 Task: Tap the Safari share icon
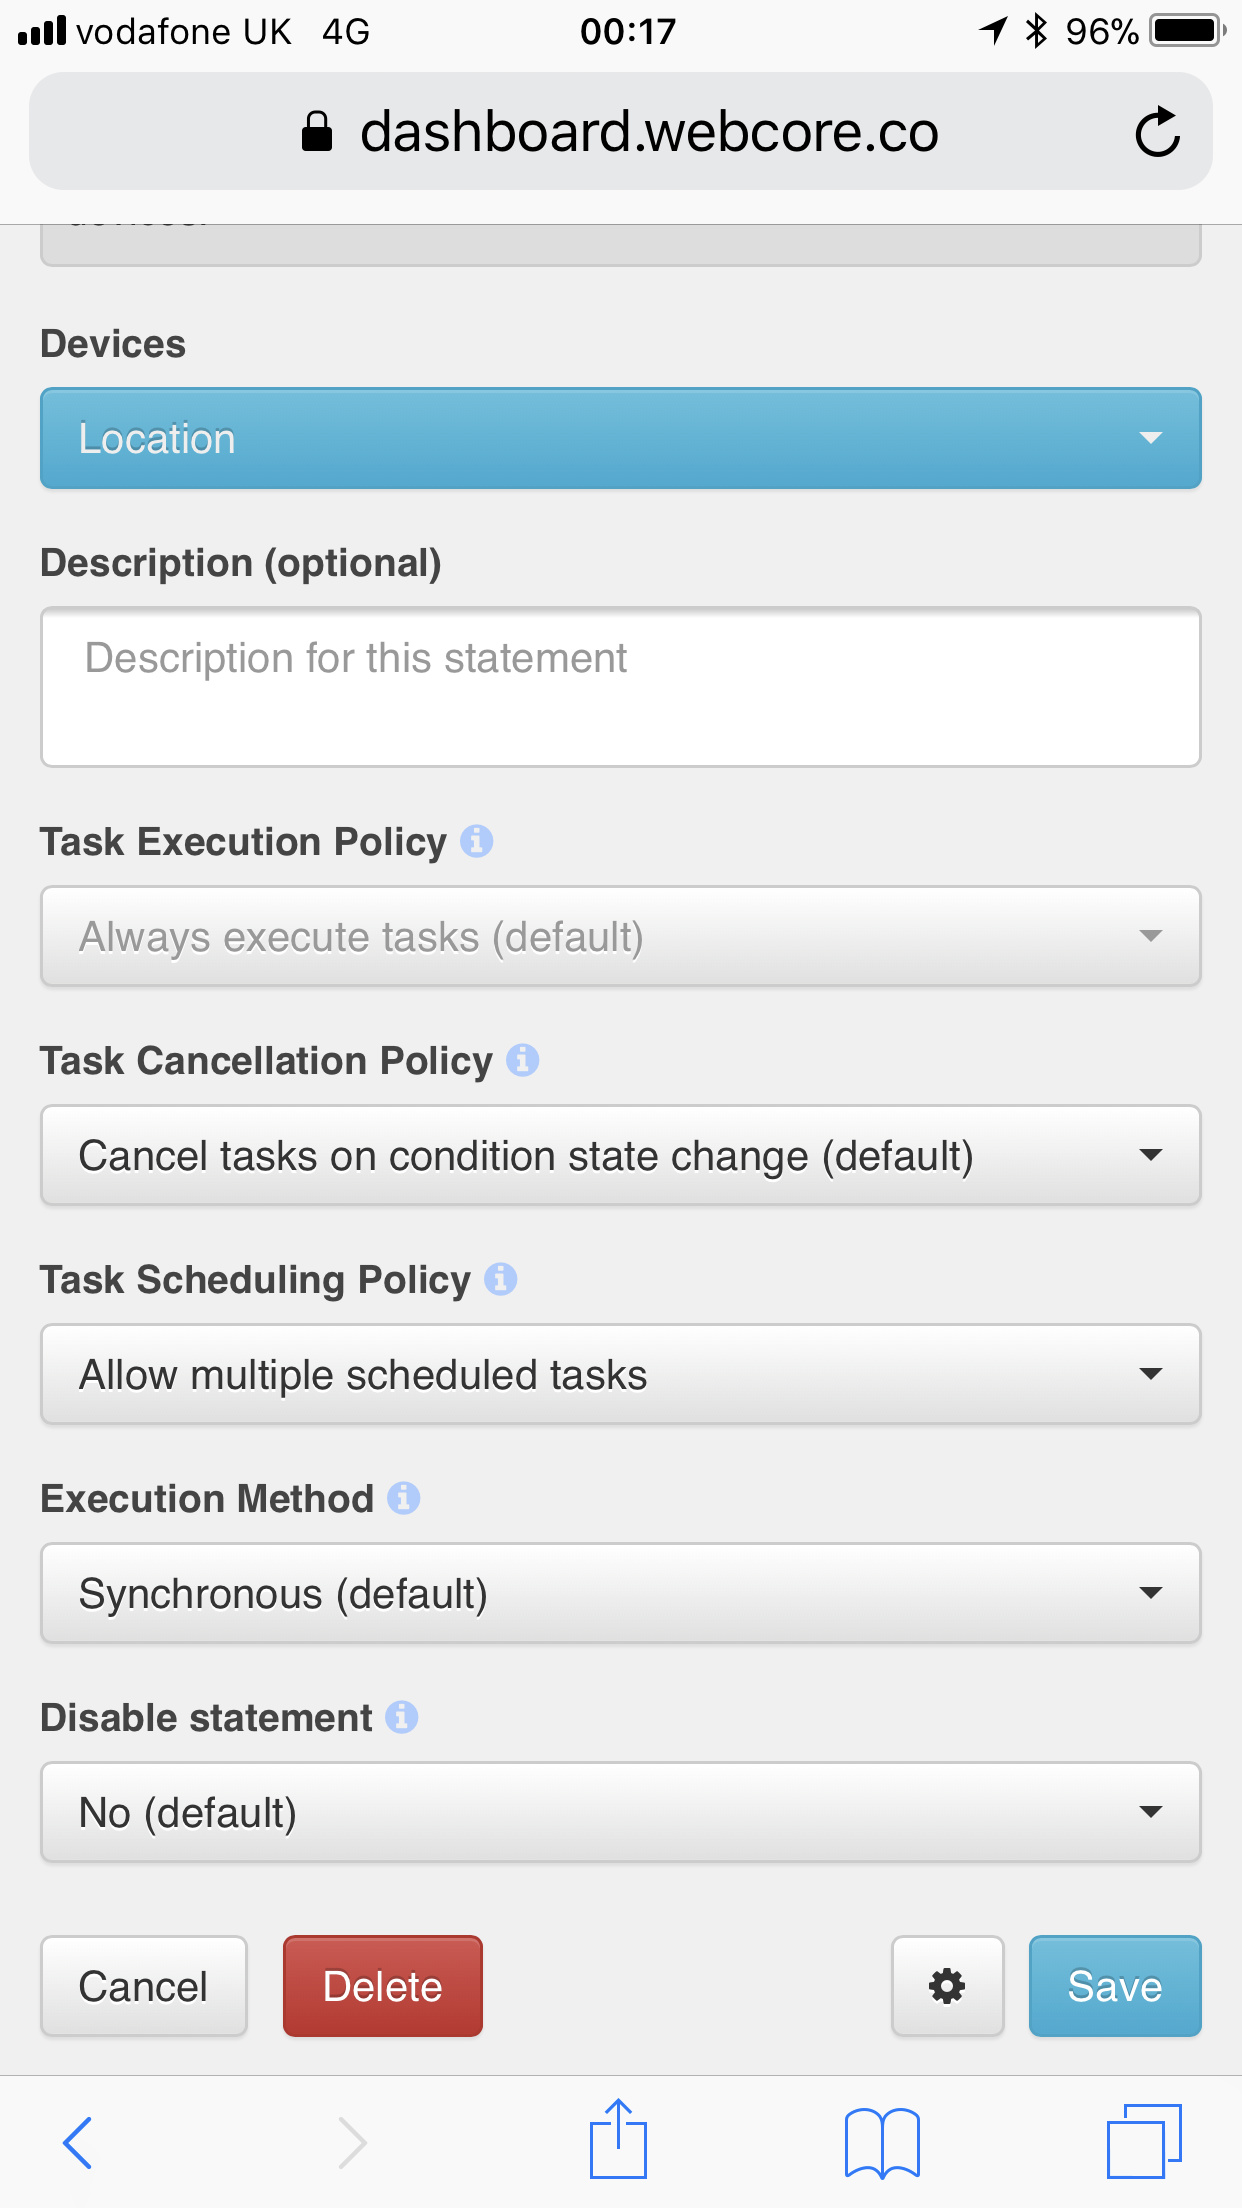(x=618, y=2140)
